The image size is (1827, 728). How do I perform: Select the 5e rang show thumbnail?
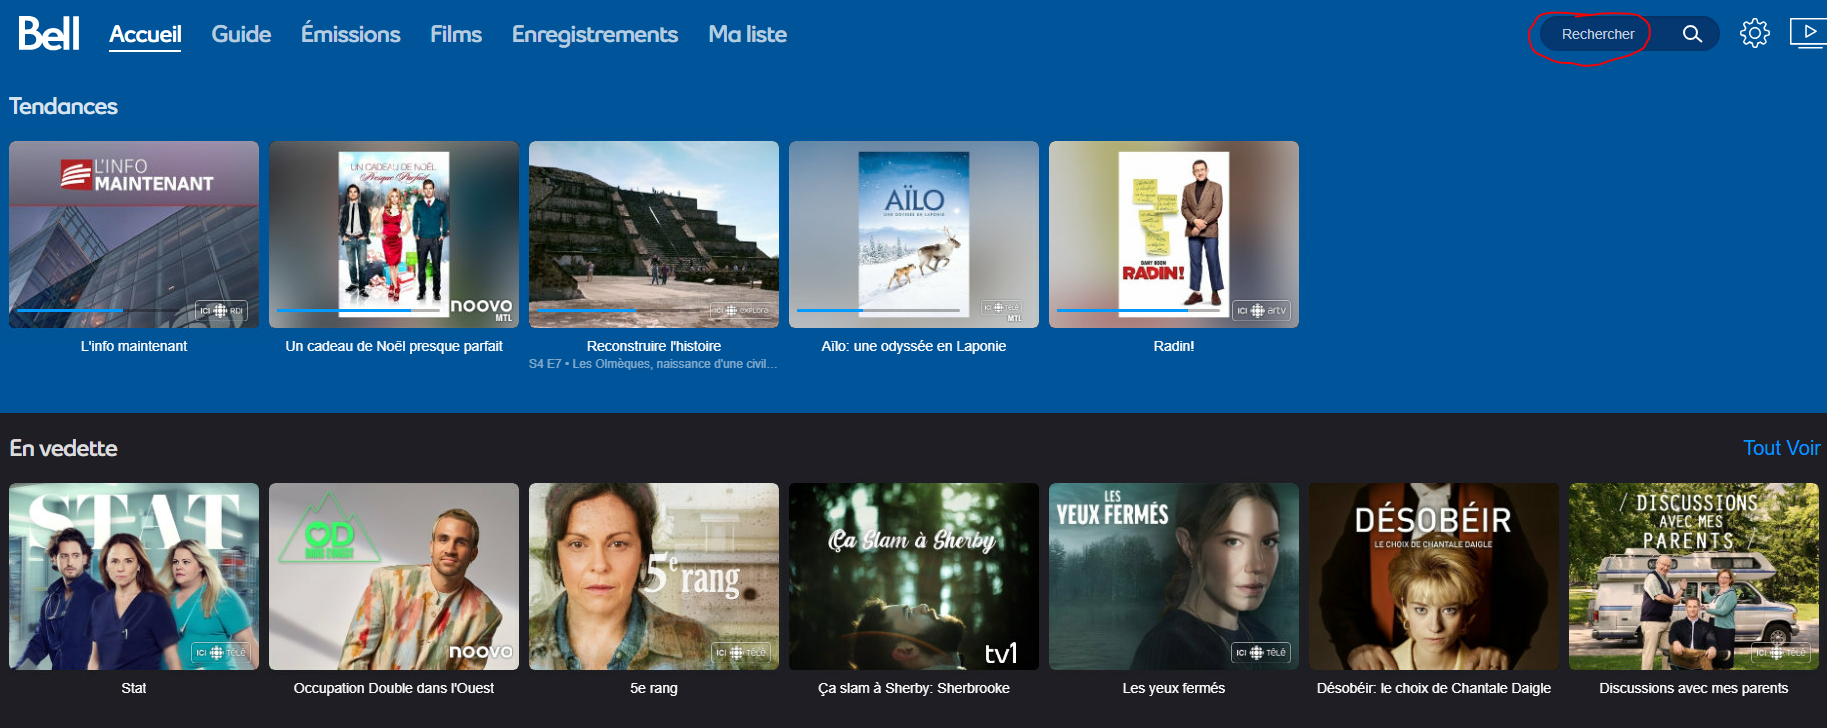click(x=654, y=576)
